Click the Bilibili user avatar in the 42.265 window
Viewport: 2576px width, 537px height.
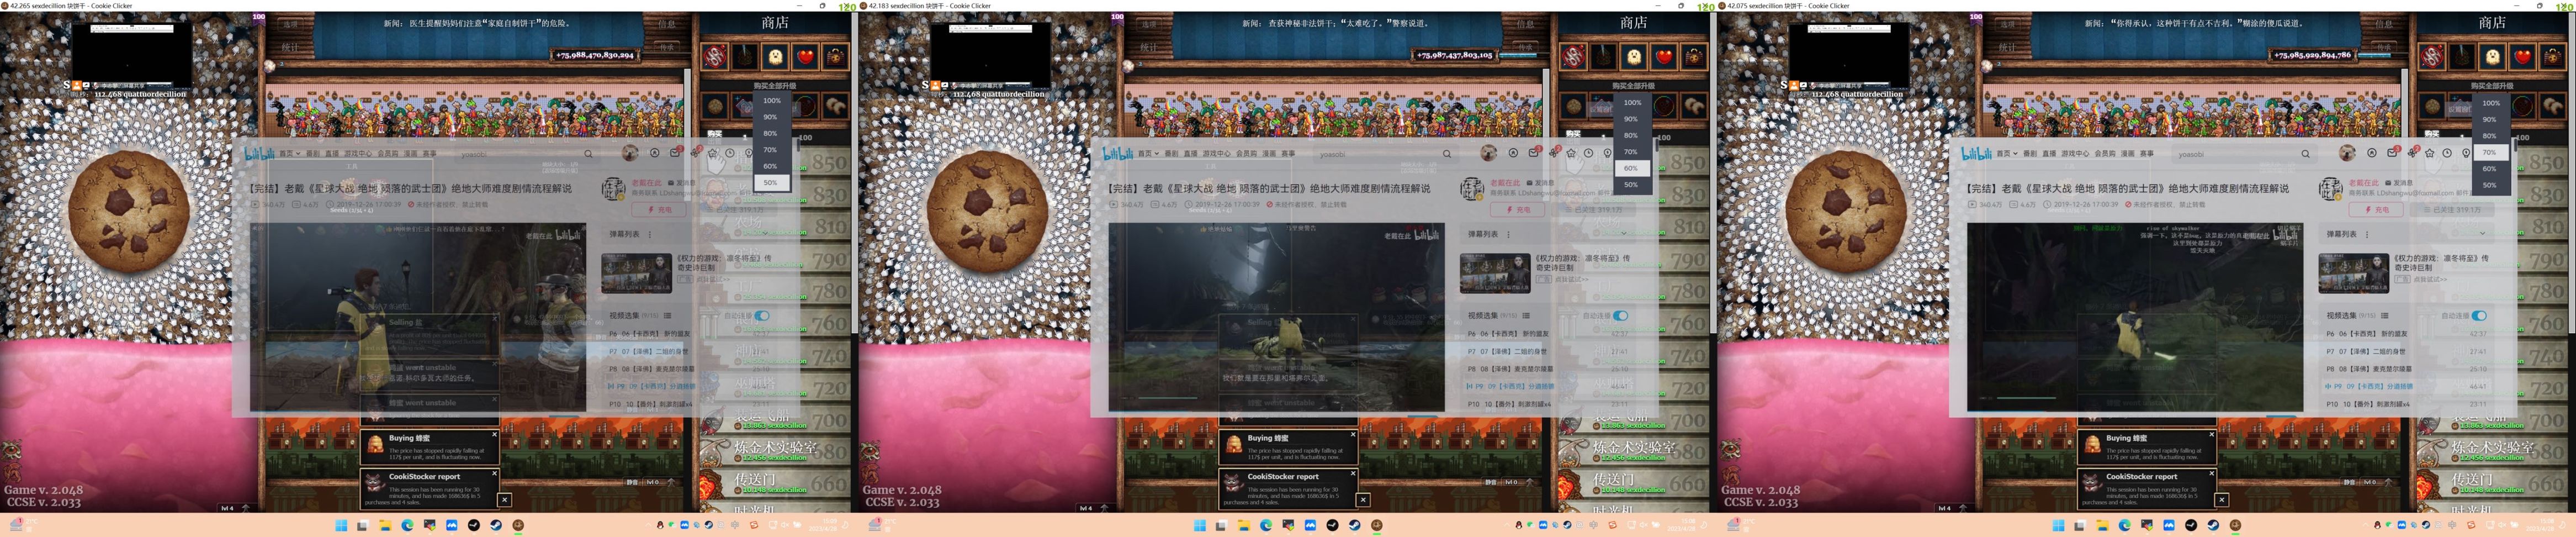point(629,153)
